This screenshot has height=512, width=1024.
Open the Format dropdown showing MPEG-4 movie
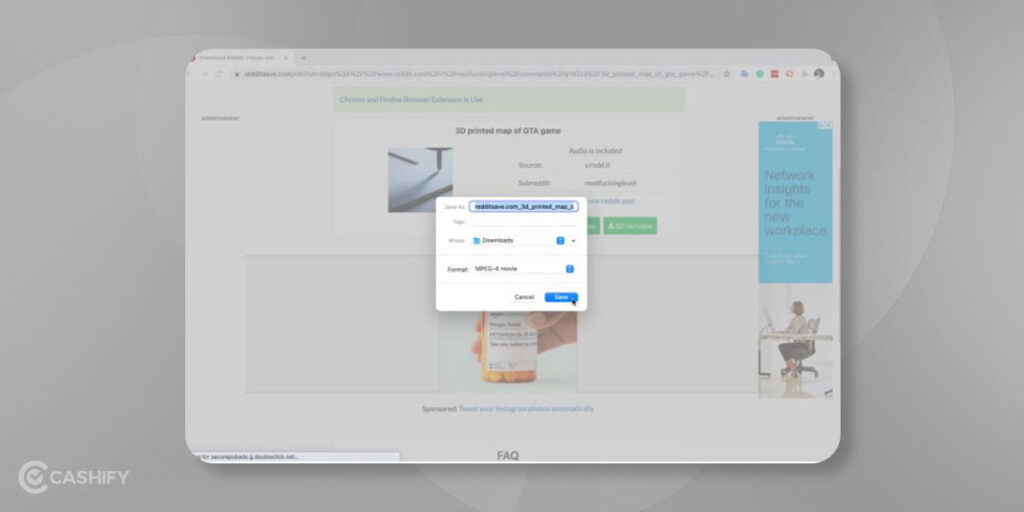coord(523,269)
